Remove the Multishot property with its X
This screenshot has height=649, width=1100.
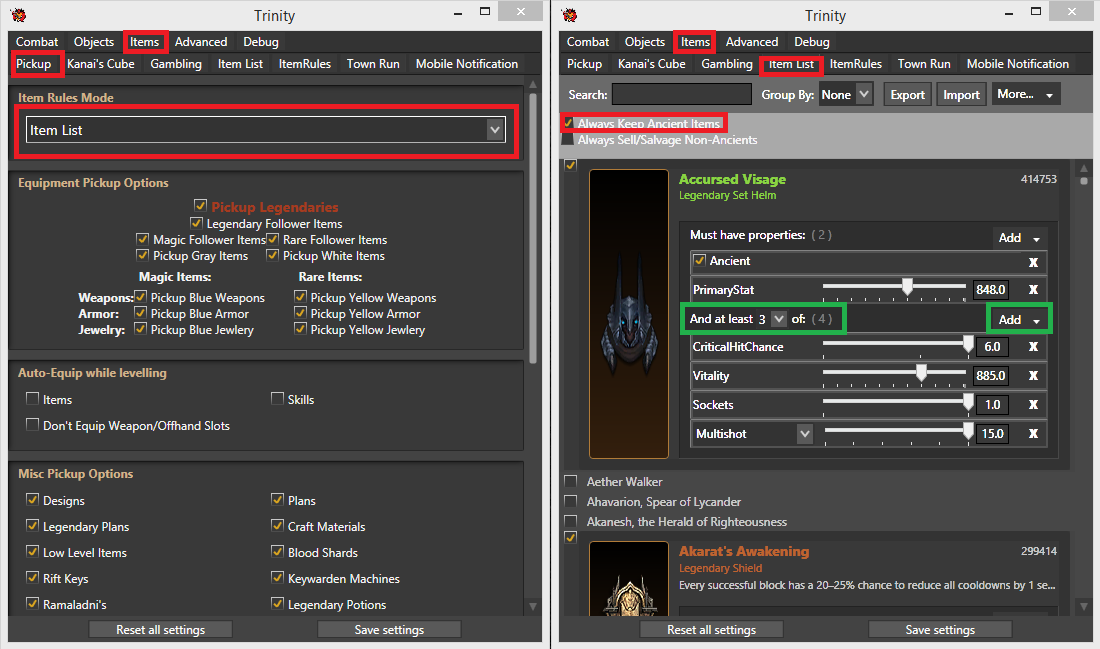click(1033, 434)
